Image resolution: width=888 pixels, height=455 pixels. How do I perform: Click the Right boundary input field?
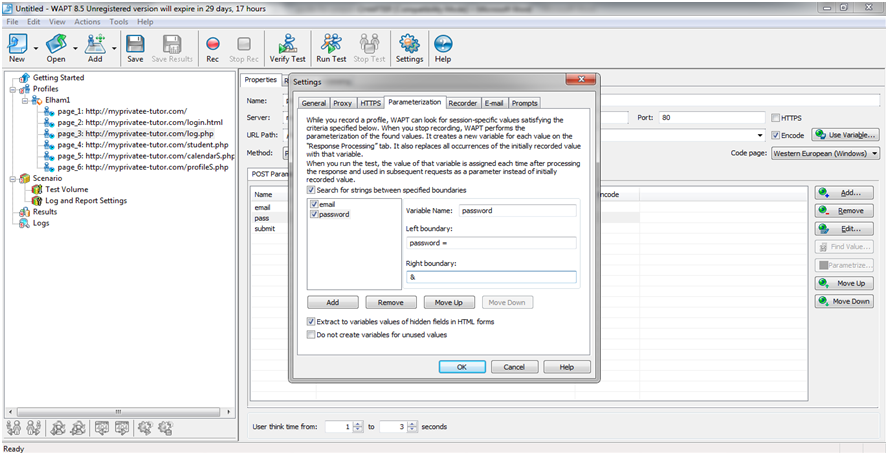point(491,277)
